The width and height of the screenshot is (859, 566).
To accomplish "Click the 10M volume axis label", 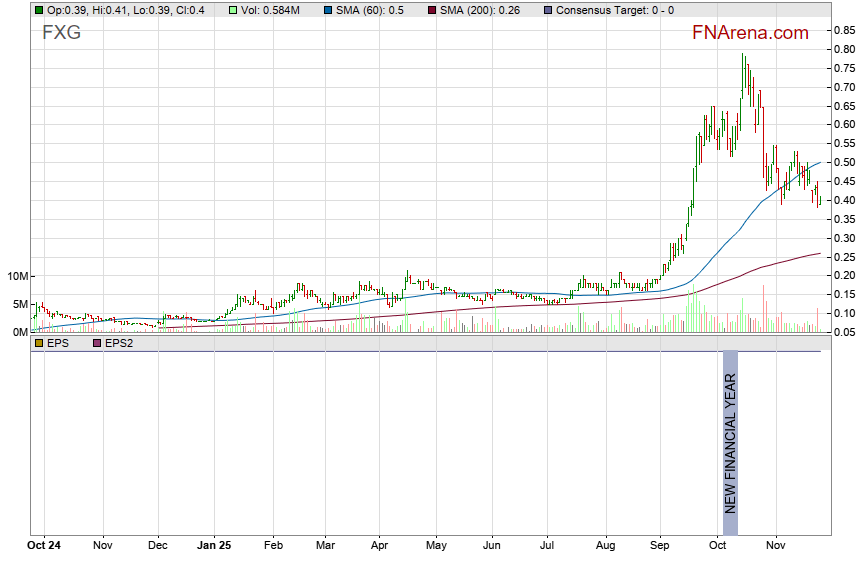I will click(15, 276).
